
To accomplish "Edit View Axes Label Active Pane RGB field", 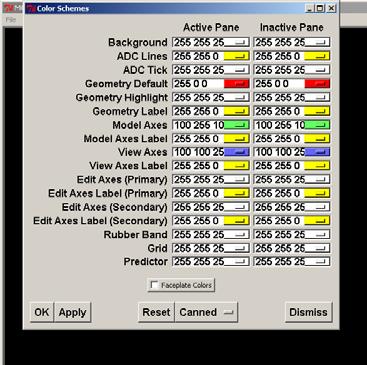I will (198, 166).
